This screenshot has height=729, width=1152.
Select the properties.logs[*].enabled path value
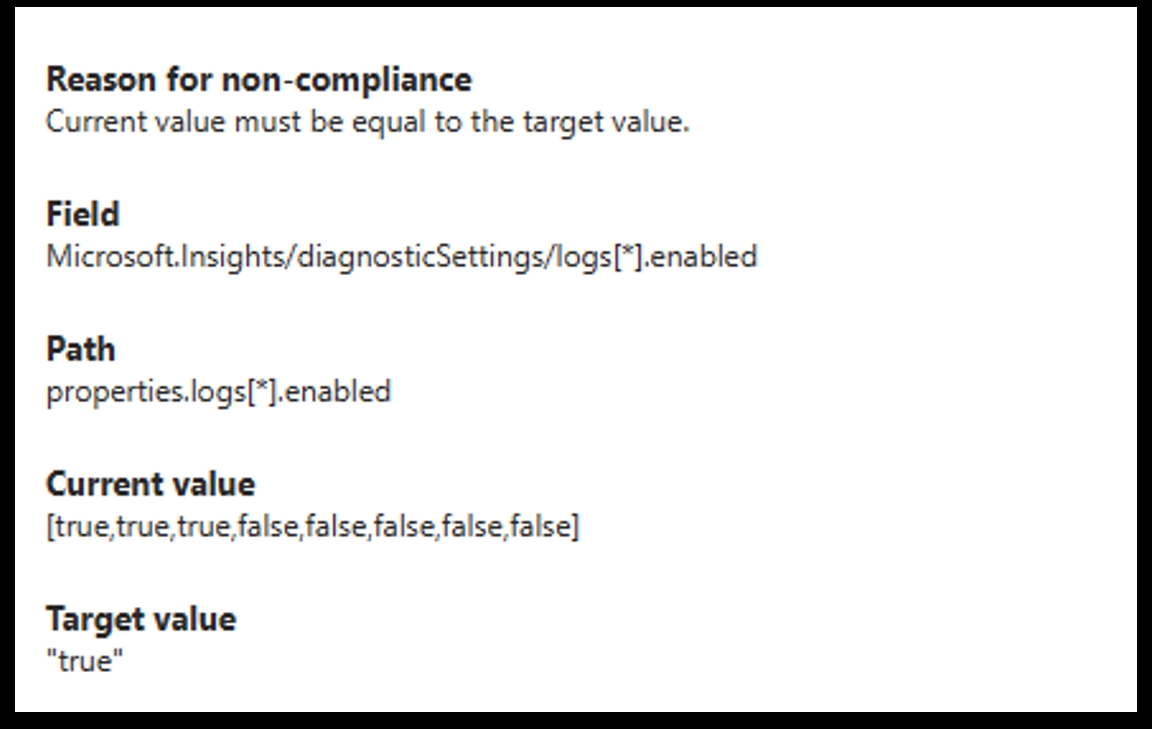coord(218,391)
